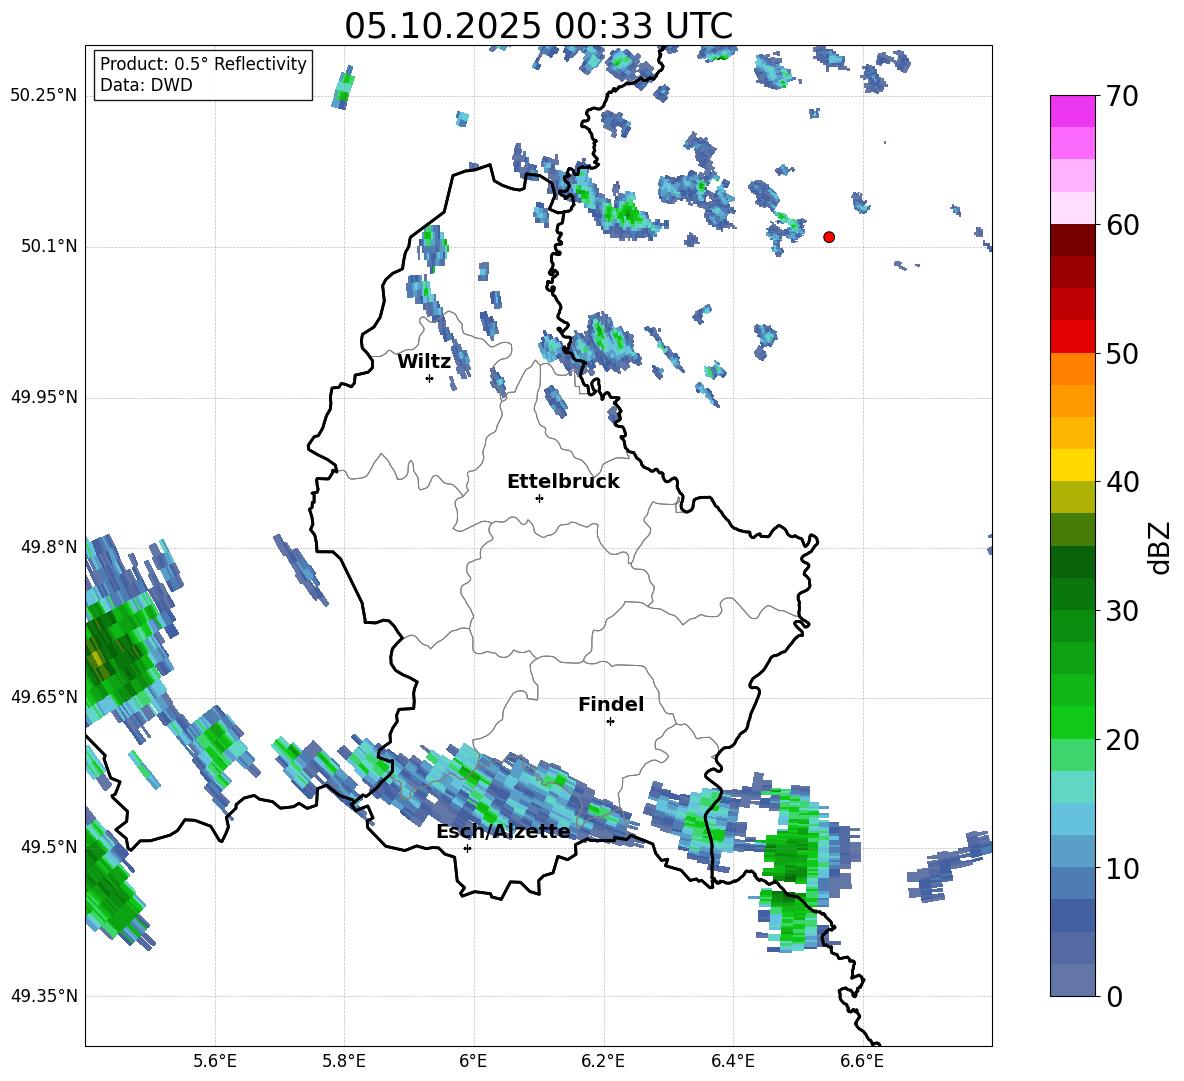This screenshot has height=1081, width=1184.
Task: Click the colorbar tick label 70
Action: [1122, 97]
